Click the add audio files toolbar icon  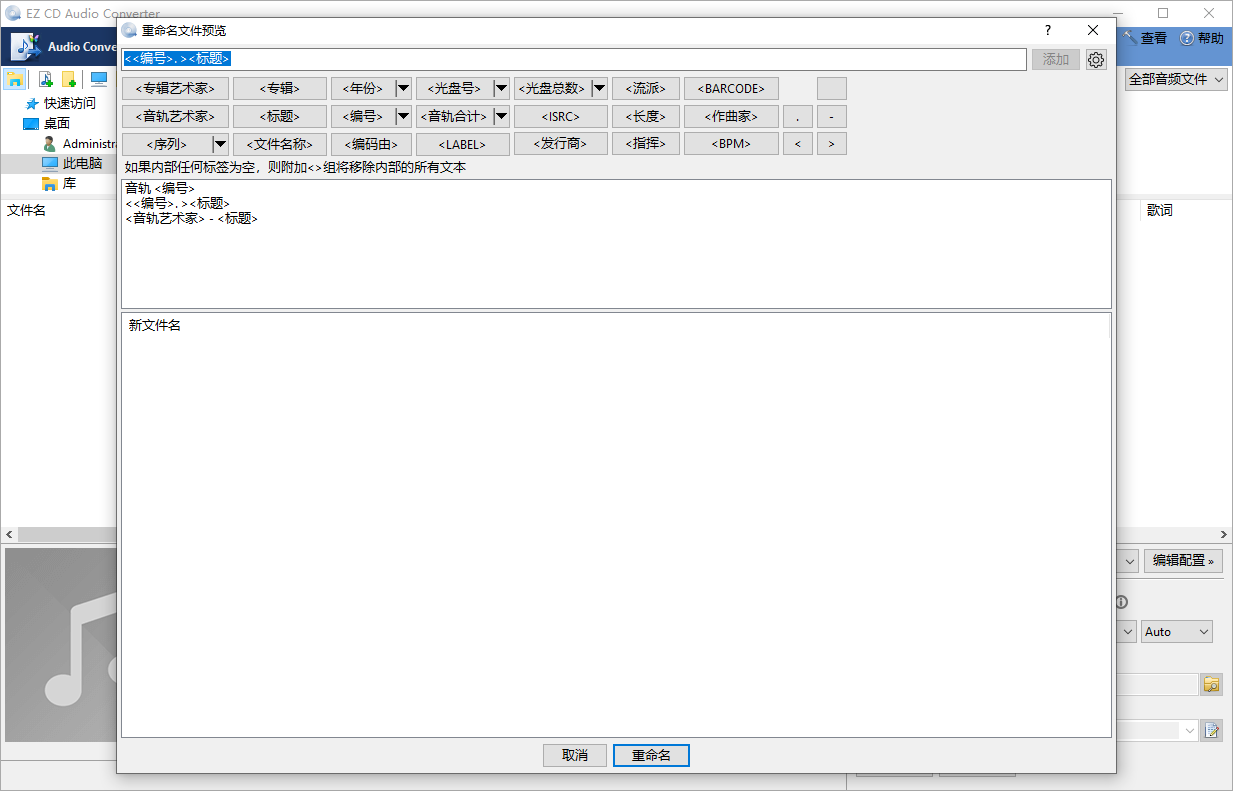click(x=46, y=78)
